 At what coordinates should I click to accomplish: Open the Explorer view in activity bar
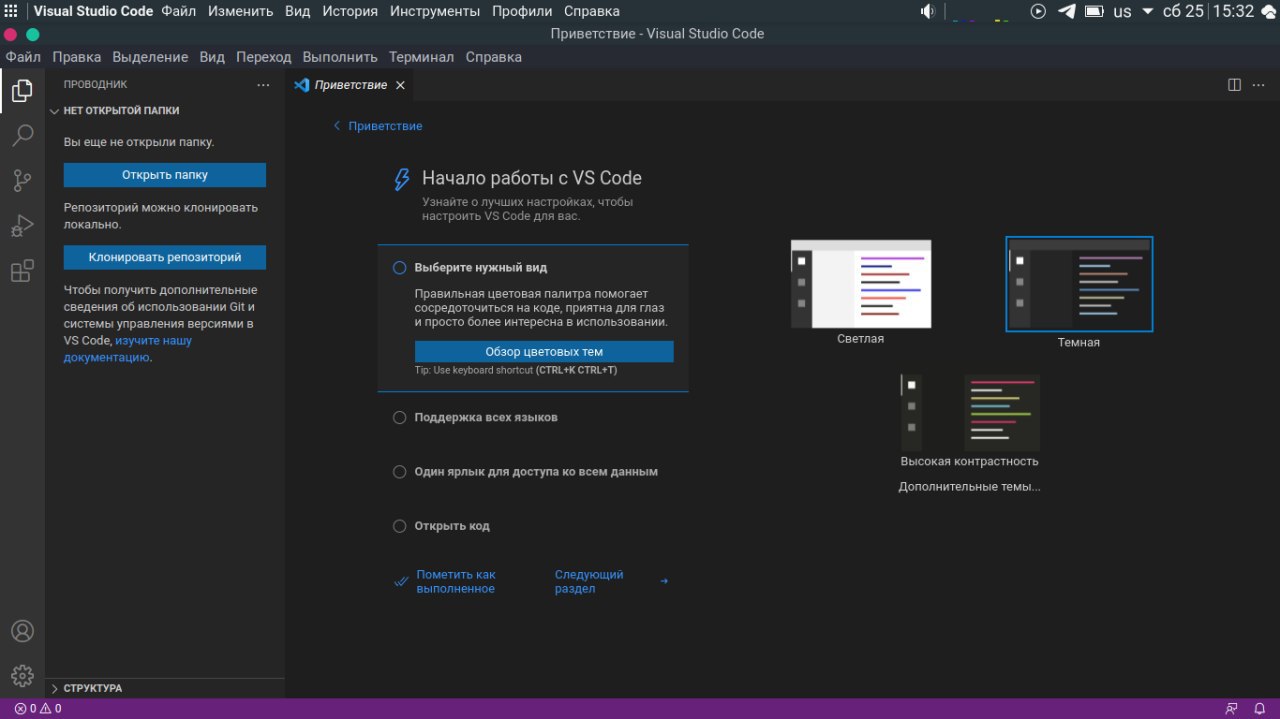22,91
